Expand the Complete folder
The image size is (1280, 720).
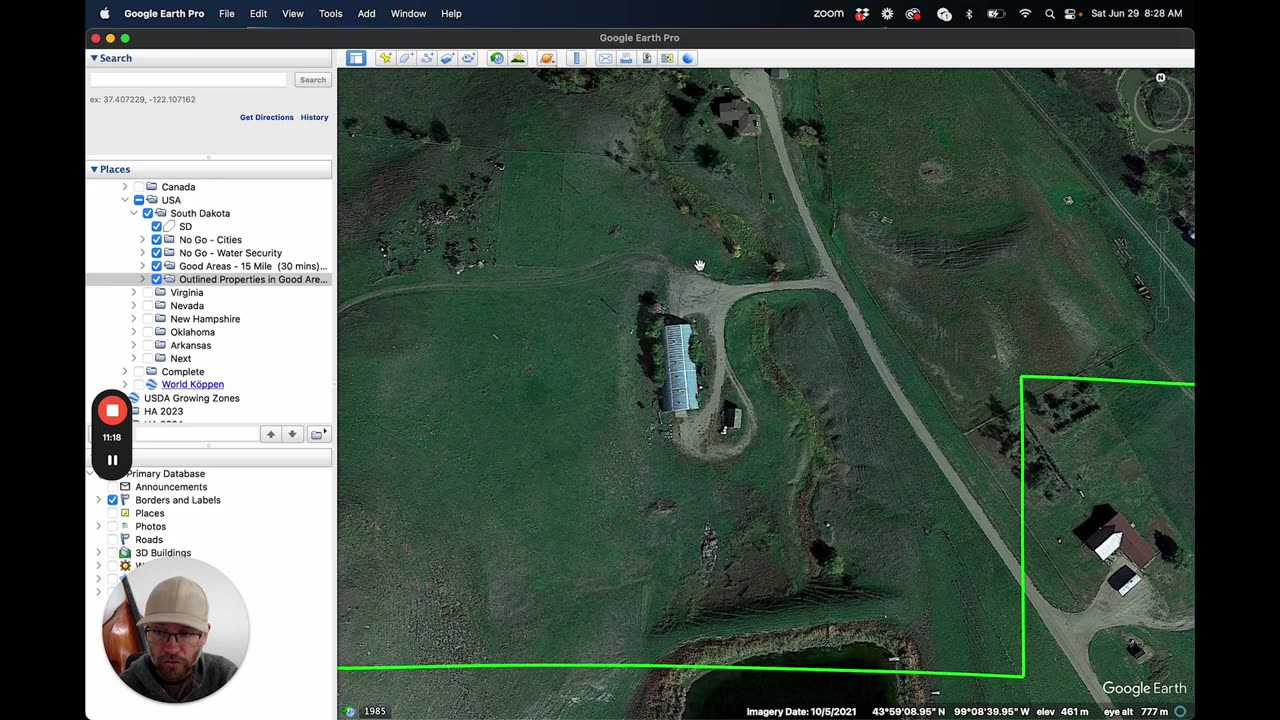(x=125, y=372)
